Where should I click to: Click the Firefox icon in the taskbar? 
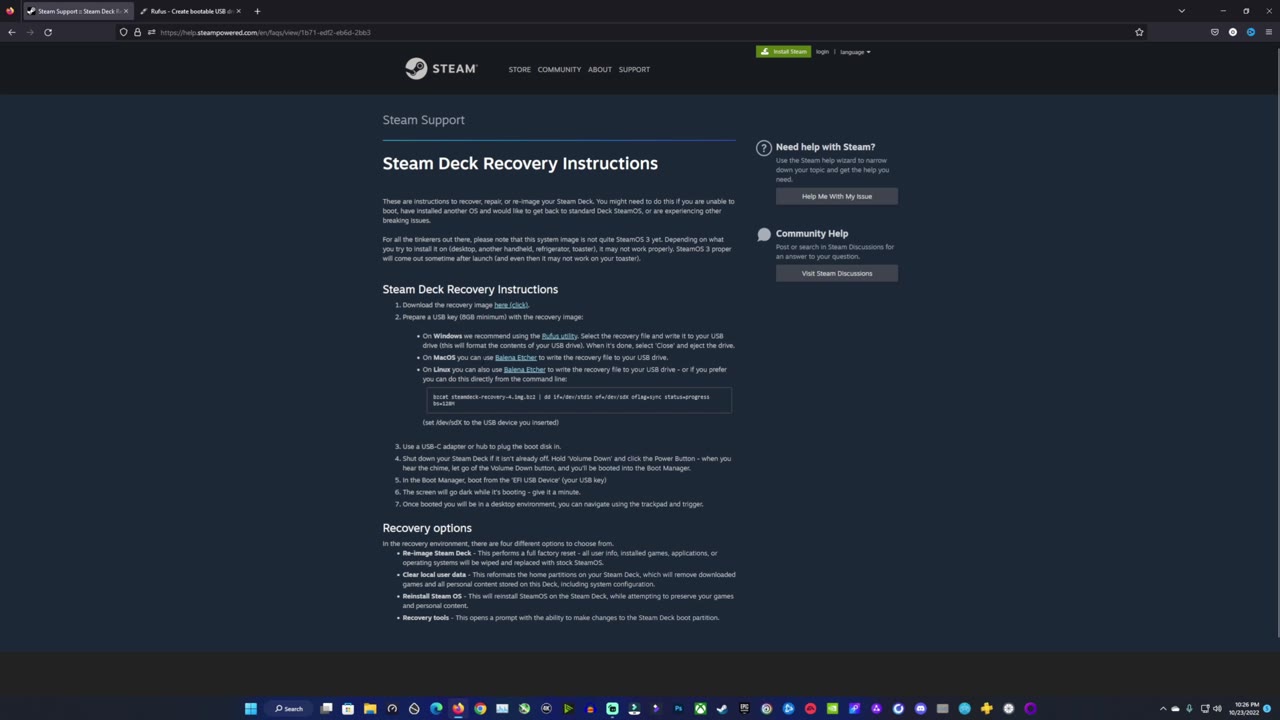point(458,708)
